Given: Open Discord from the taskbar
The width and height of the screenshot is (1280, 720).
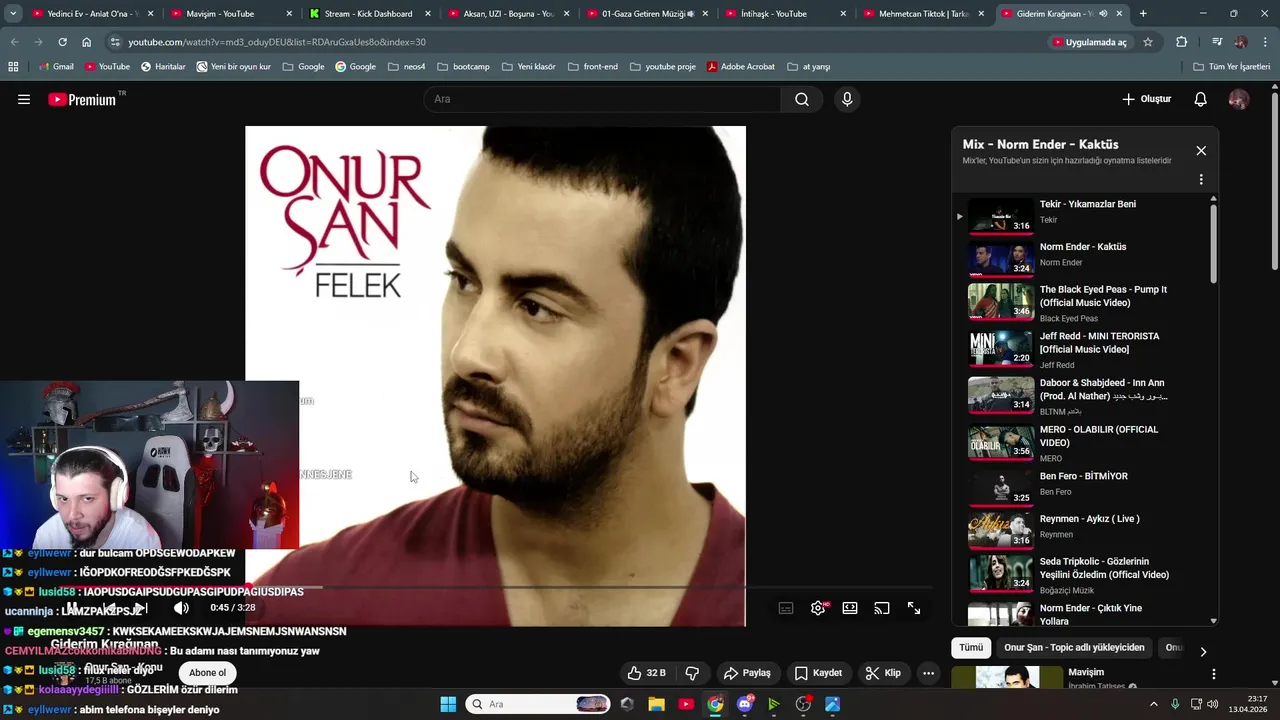Looking at the screenshot, I should [x=744, y=704].
